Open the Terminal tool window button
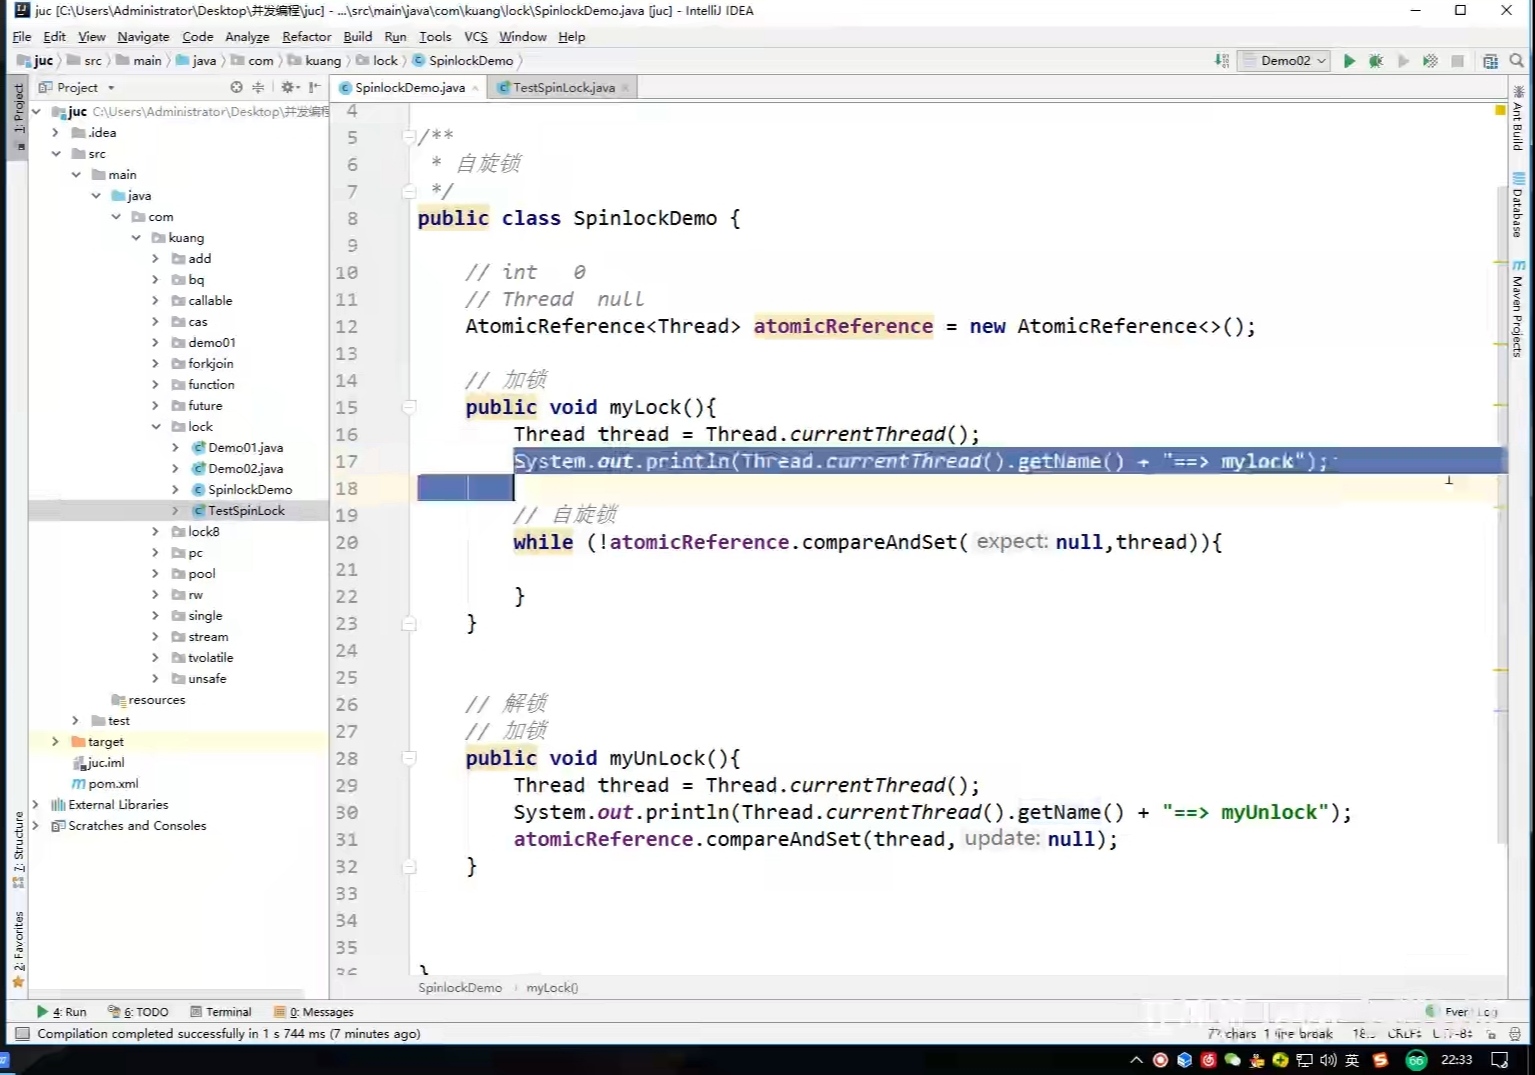The height and width of the screenshot is (1075, 1535). pos(221,1012)
